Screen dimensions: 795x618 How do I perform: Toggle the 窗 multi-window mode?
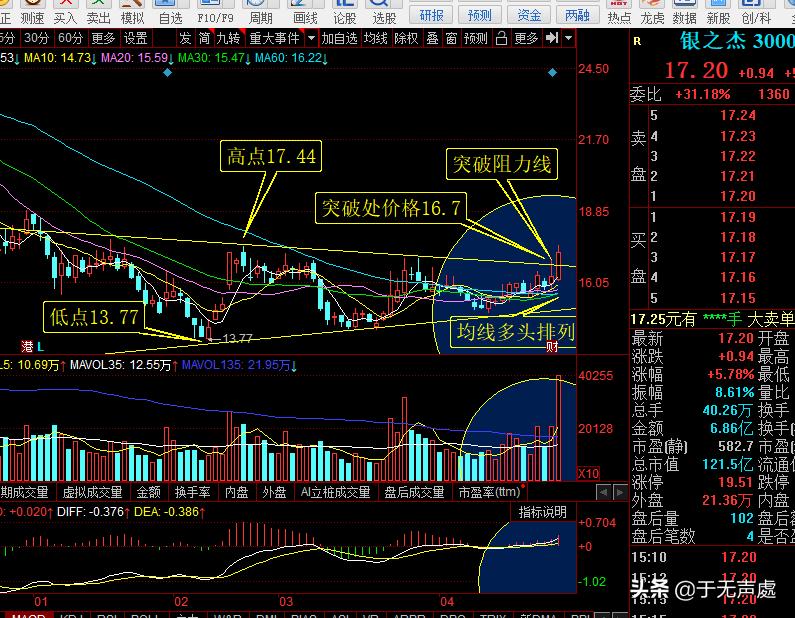pos(451,38)
